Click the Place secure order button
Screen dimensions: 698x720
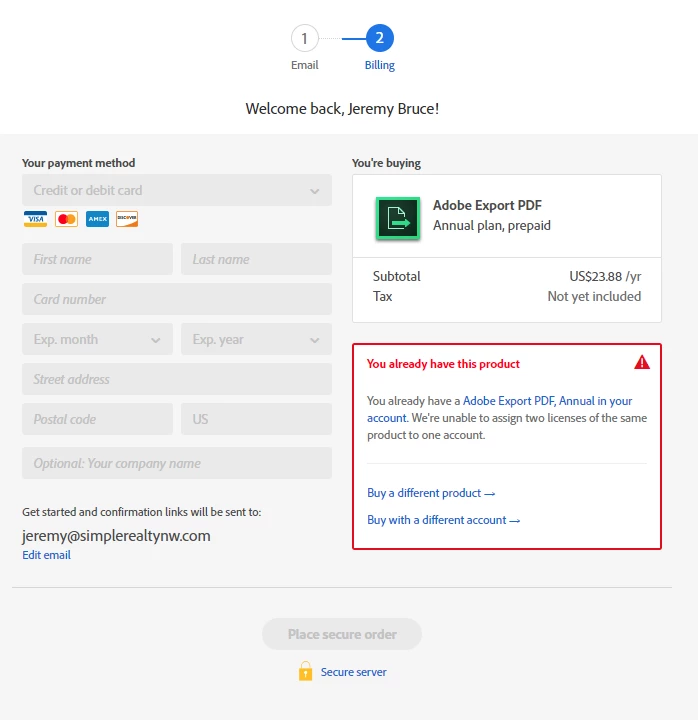tap(342, 634)
